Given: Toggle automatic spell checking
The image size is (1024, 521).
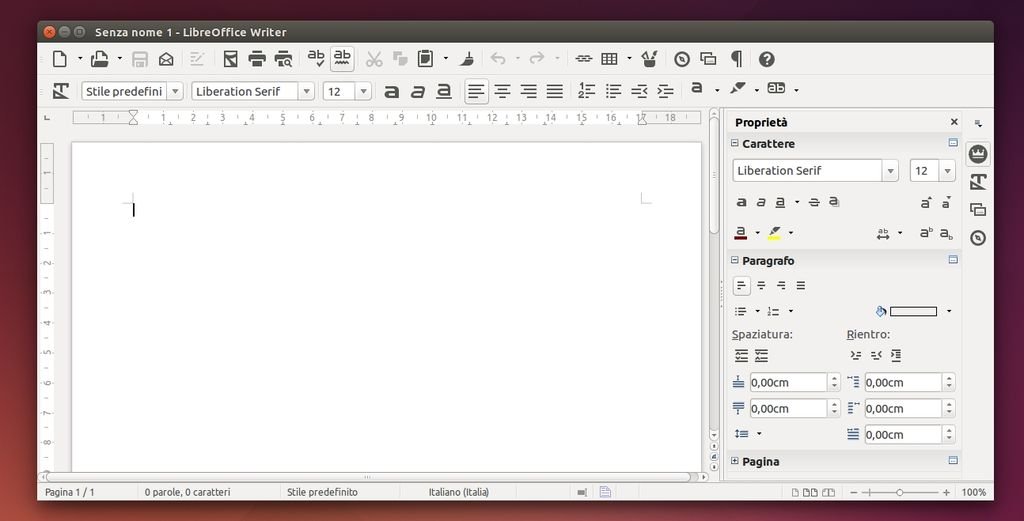Looking at the screenshot, I should 343,59.
